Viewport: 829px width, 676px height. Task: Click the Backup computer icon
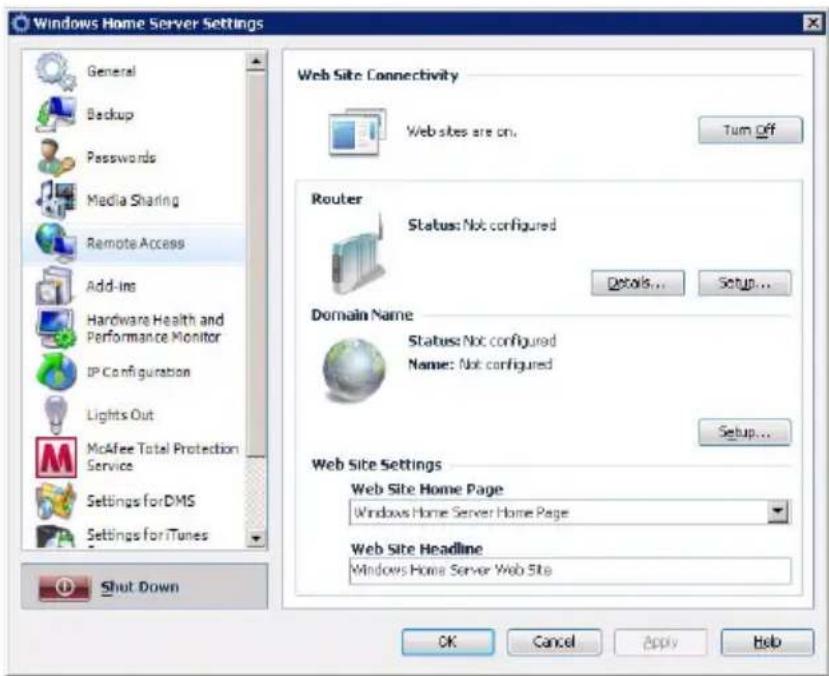tap(55, 114)
